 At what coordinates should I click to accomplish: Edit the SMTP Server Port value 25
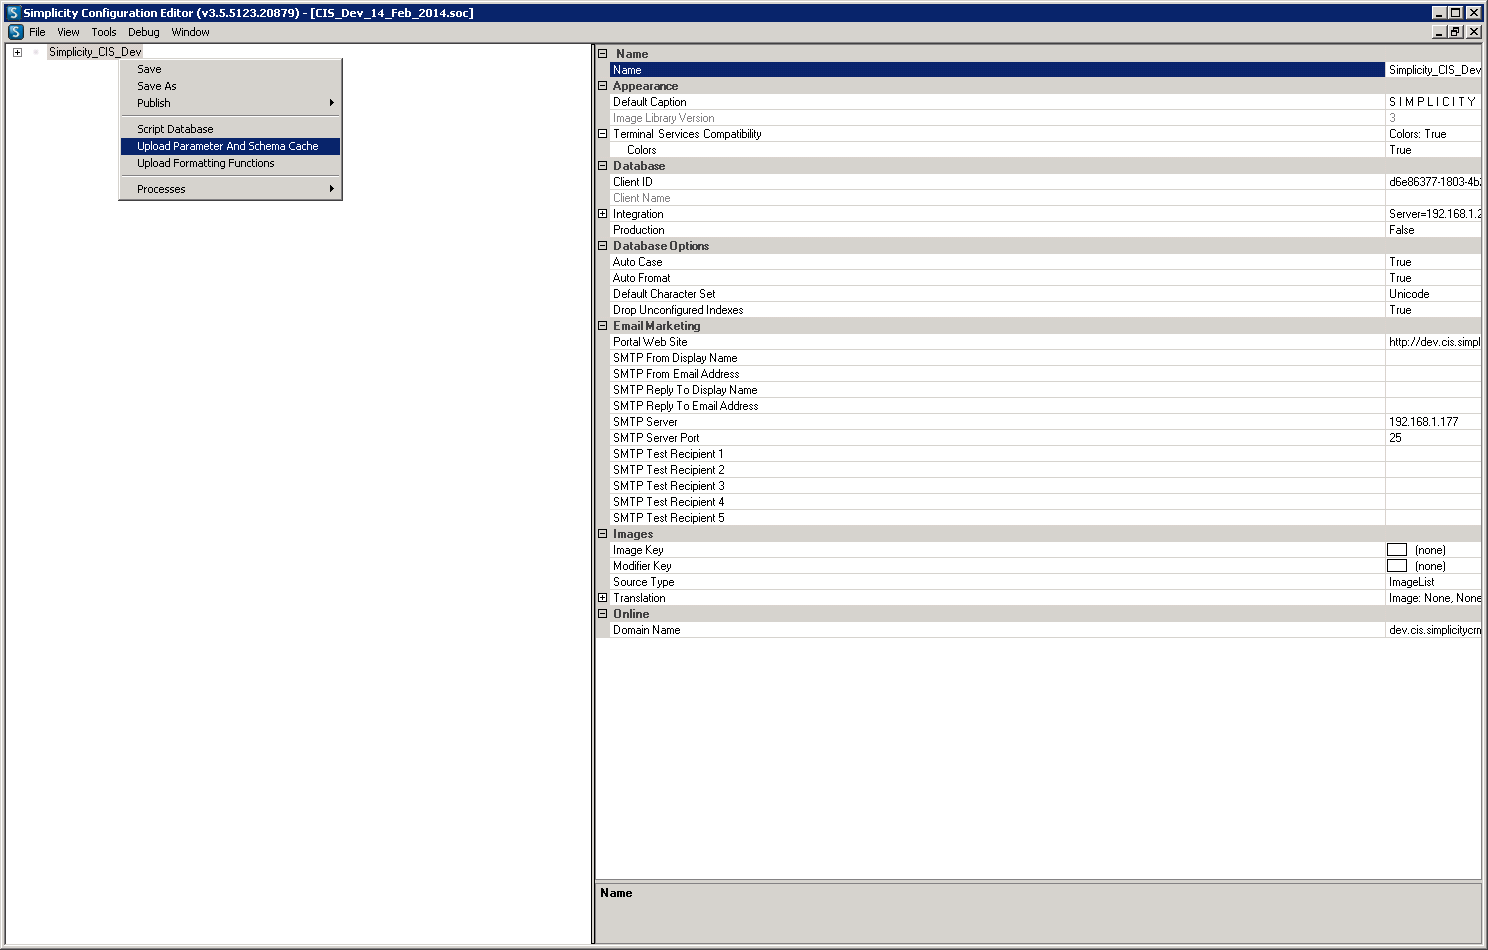(1433, 438)
